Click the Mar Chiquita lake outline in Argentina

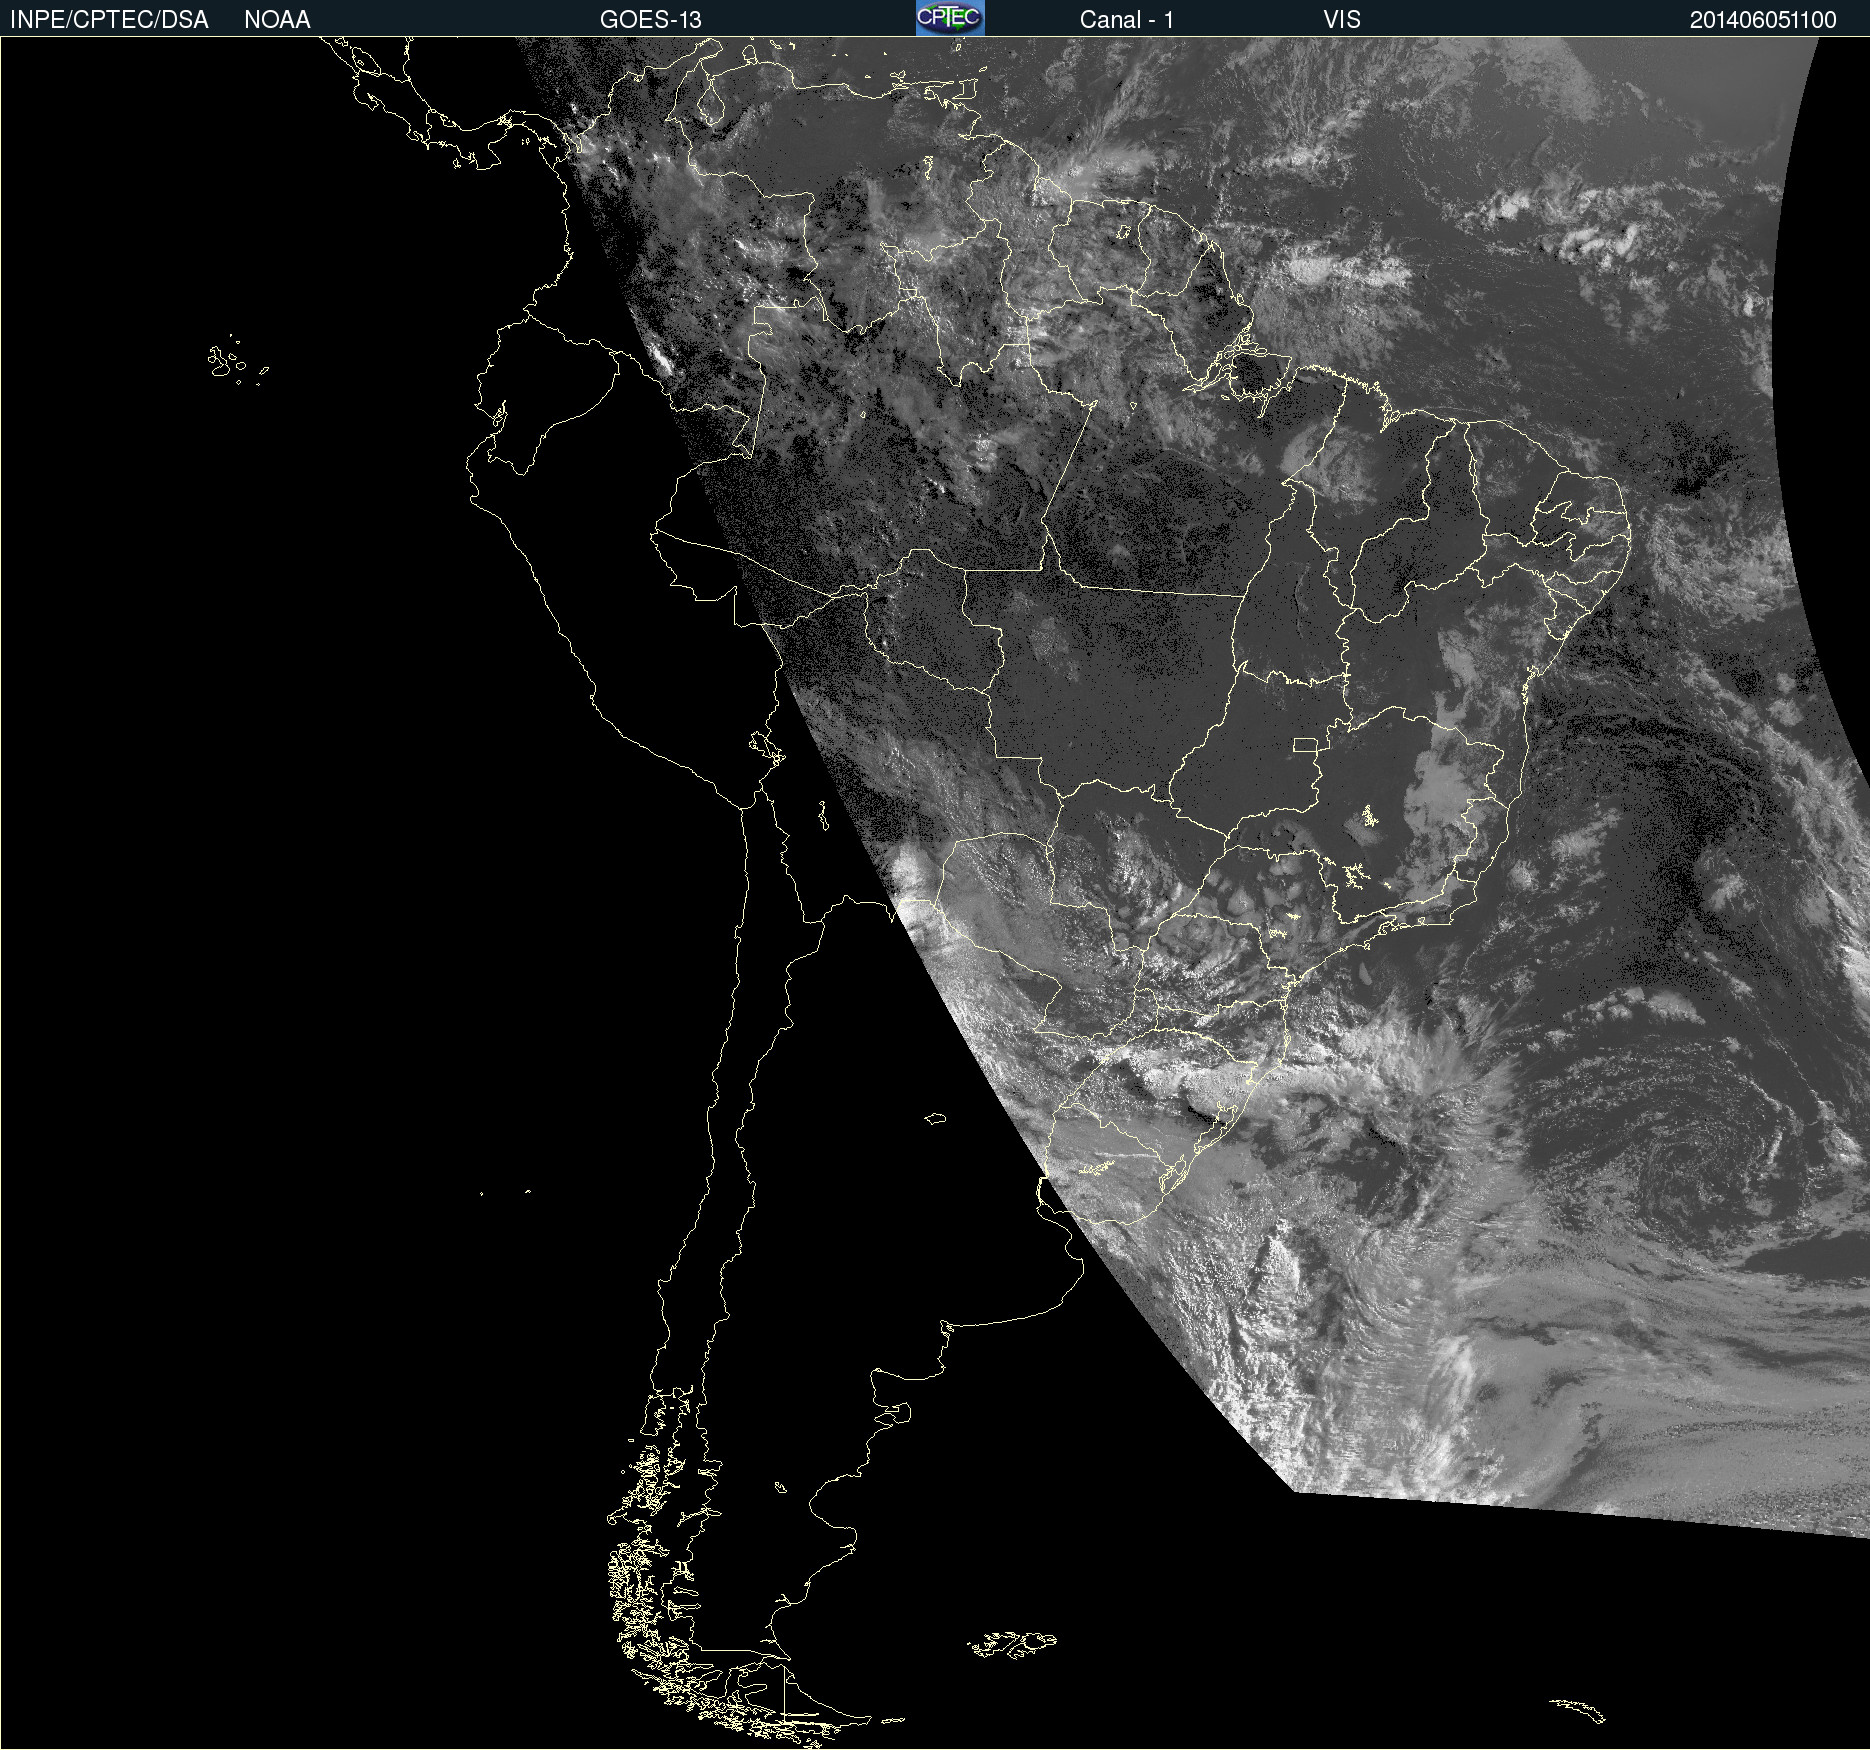[935, 1118]
